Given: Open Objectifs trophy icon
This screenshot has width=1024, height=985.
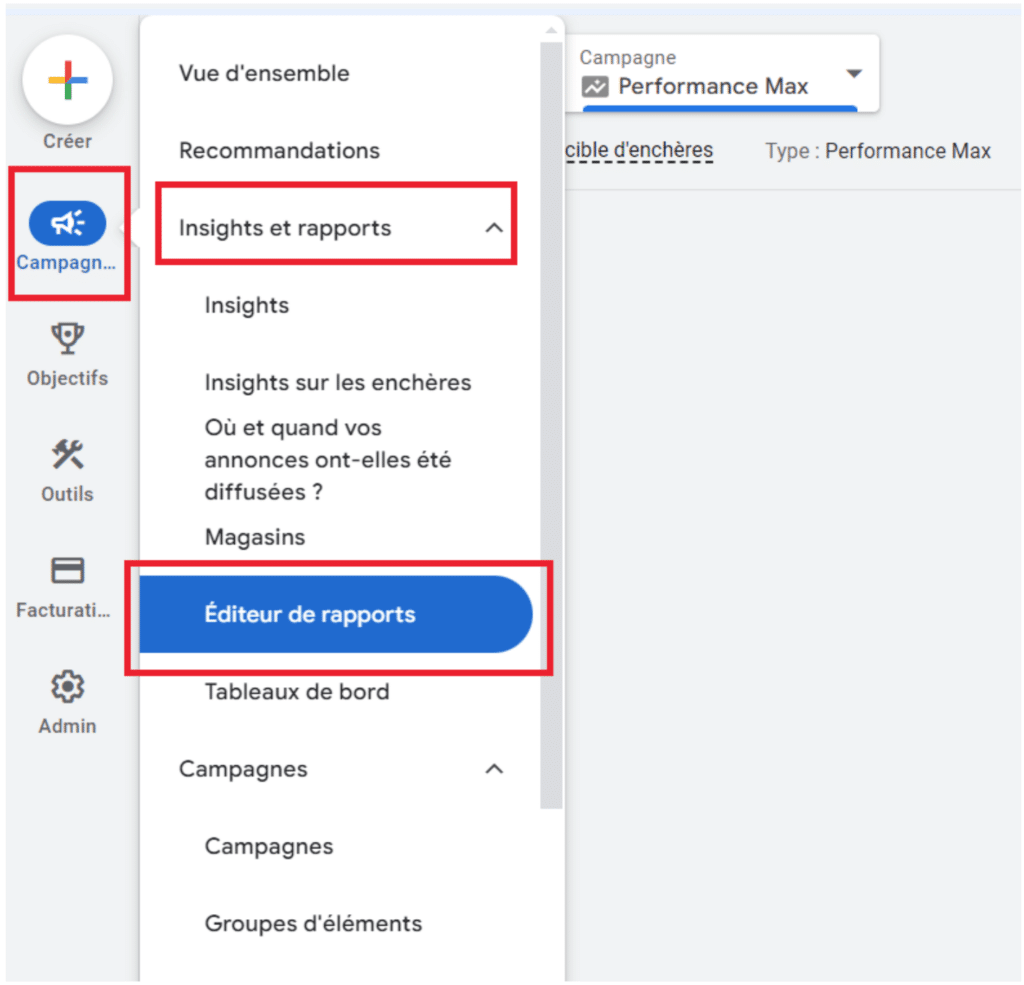Looking at the screenshot, I should (x=67, y=338).
